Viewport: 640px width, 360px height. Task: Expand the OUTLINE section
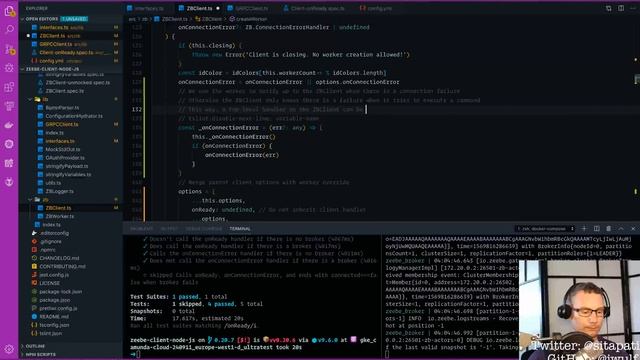35,346
